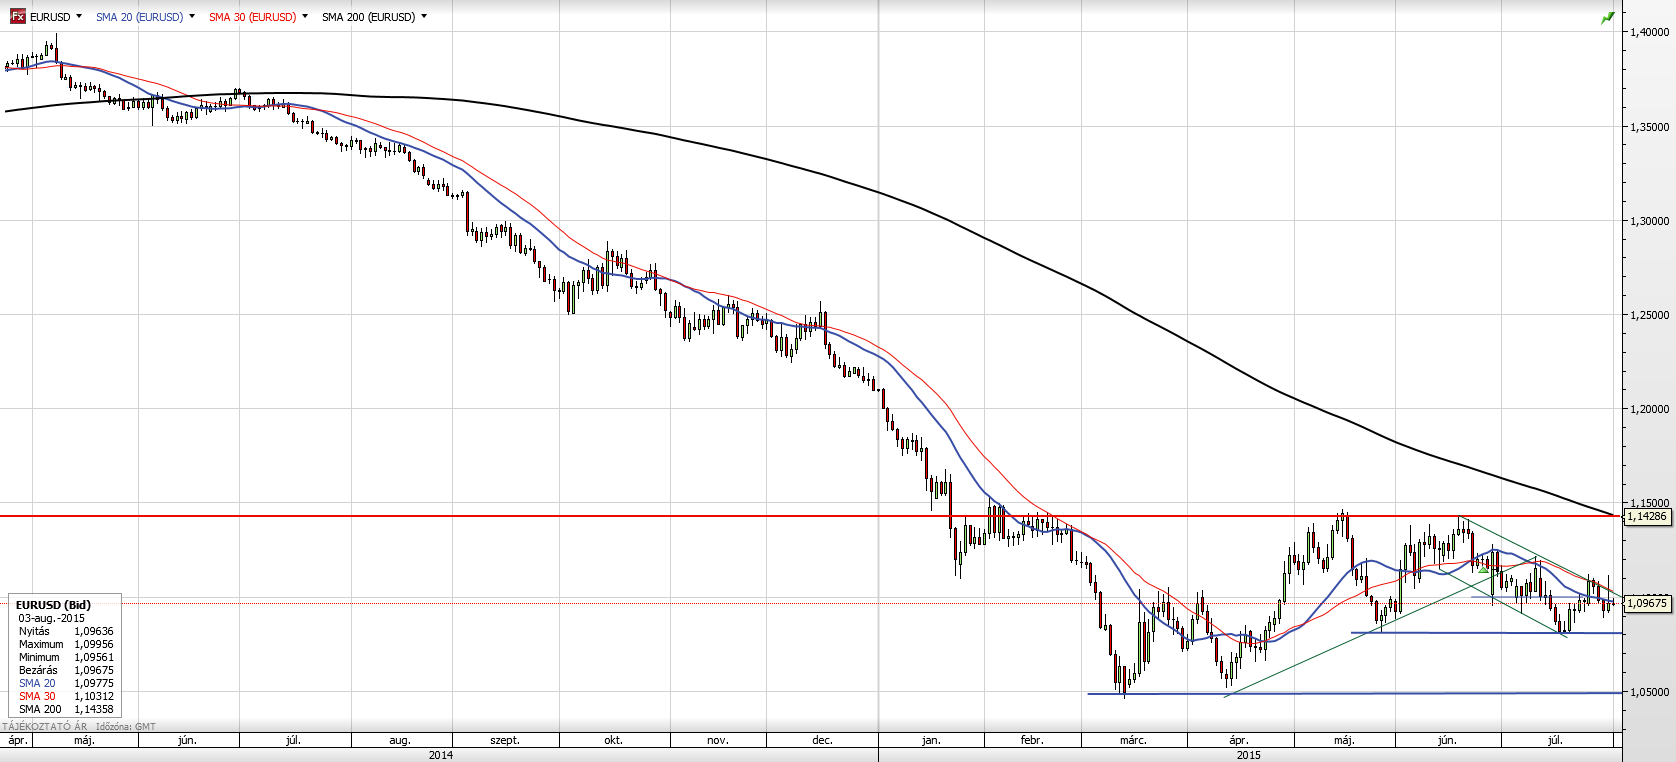Click the SMA 30 value 1,10312

point(94,696)
